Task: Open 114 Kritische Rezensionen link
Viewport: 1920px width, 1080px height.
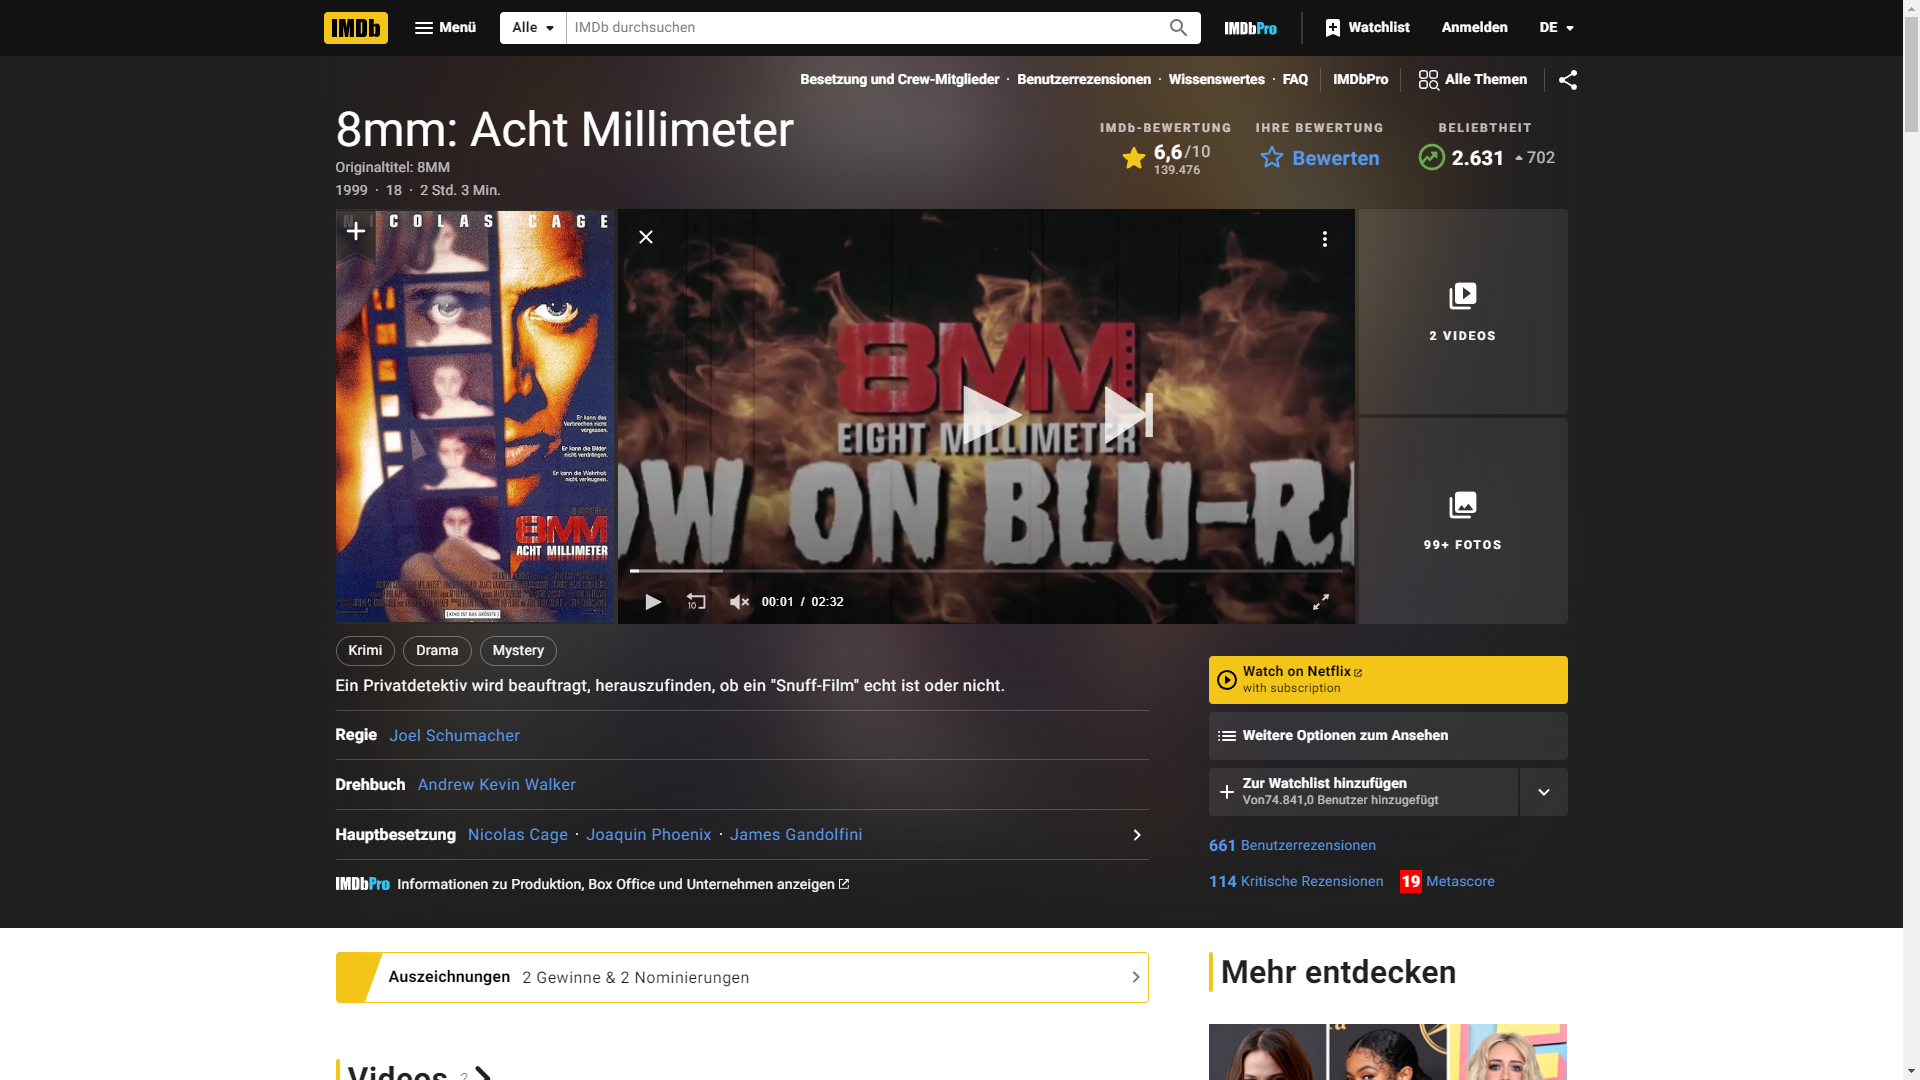Action: [1296, 882]
